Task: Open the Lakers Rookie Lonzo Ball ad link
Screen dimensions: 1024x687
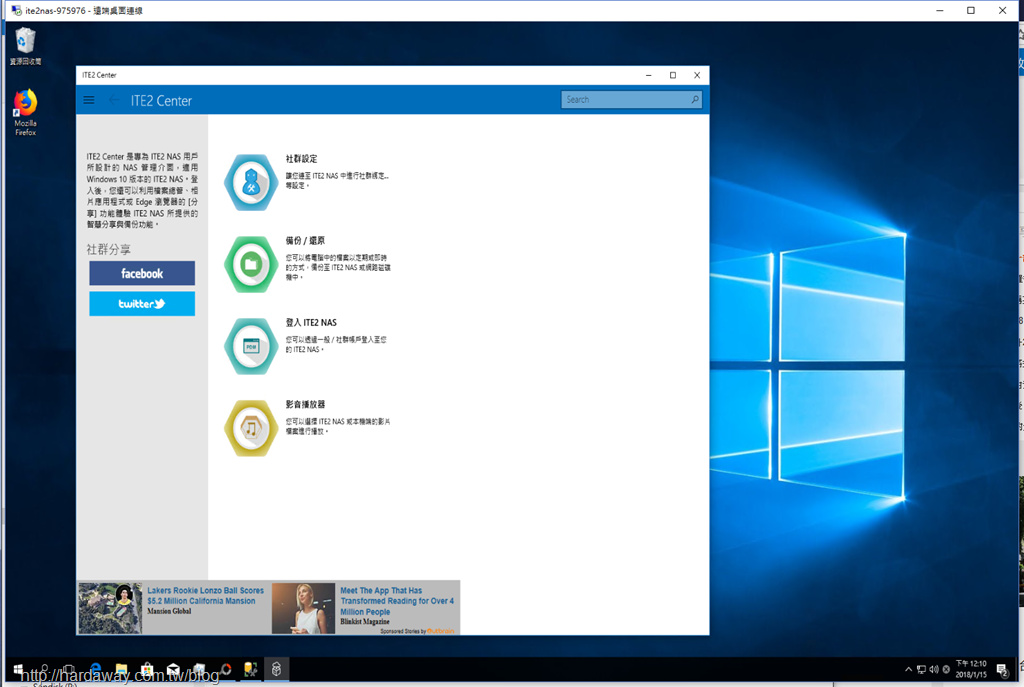Action: click(205, 596)
